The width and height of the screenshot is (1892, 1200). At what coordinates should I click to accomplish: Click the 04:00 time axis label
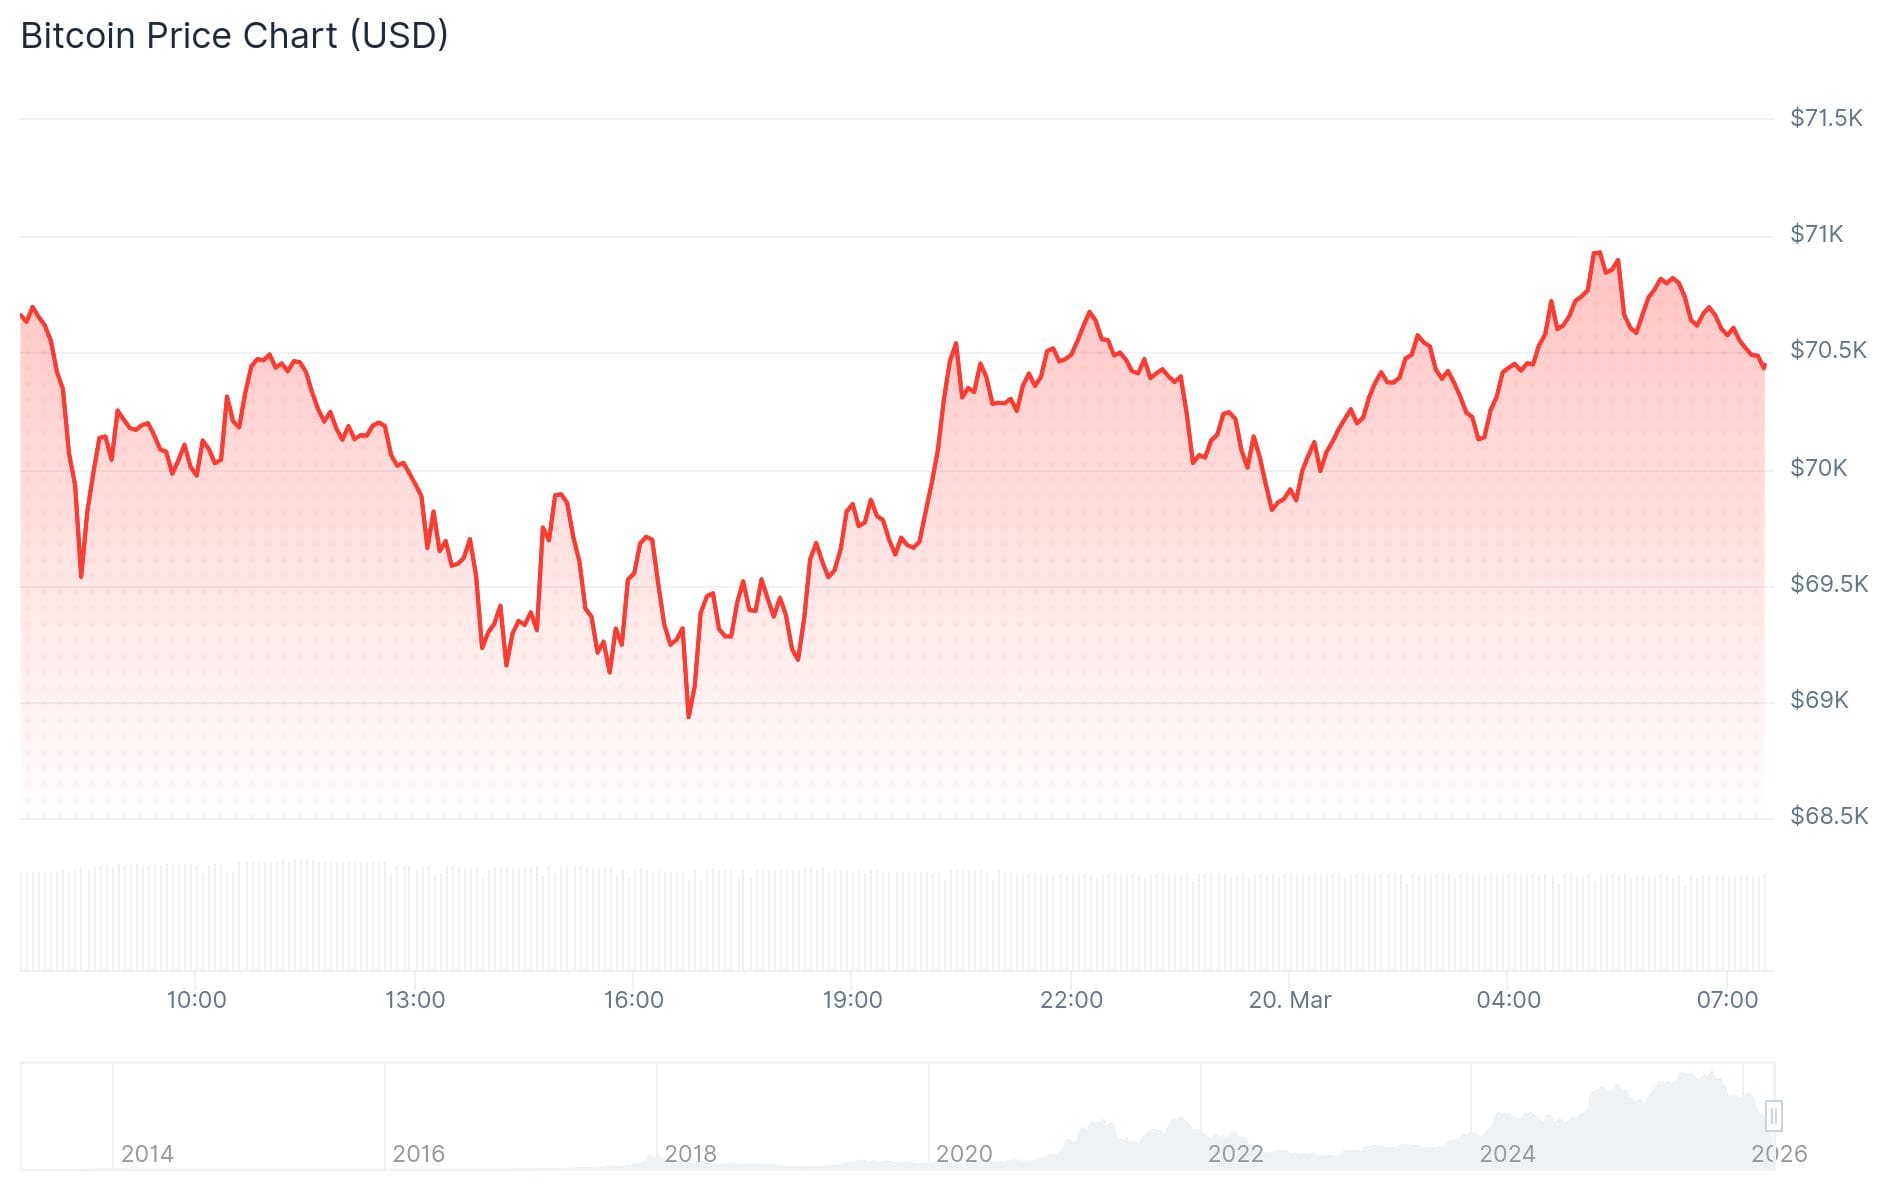(x=1508, y=1000)
